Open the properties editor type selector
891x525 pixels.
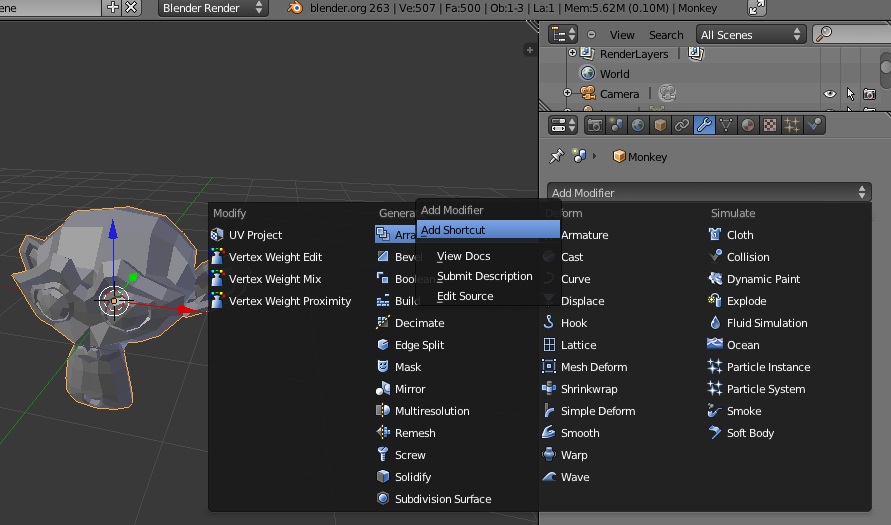pyautogui.click(x=563, y=125)
